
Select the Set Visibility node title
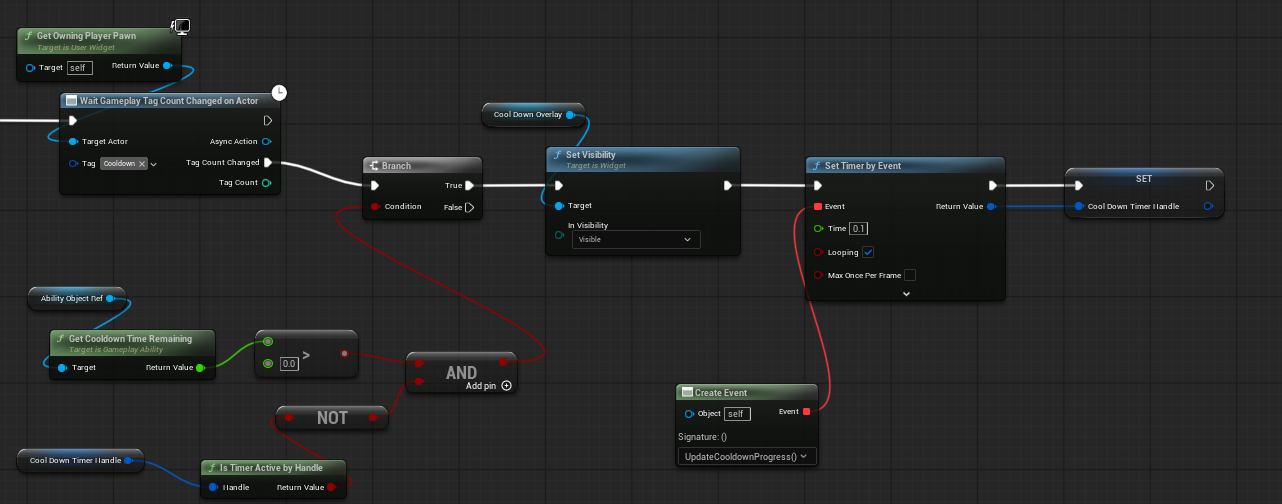pyautogui.click(x=591, y=155)
